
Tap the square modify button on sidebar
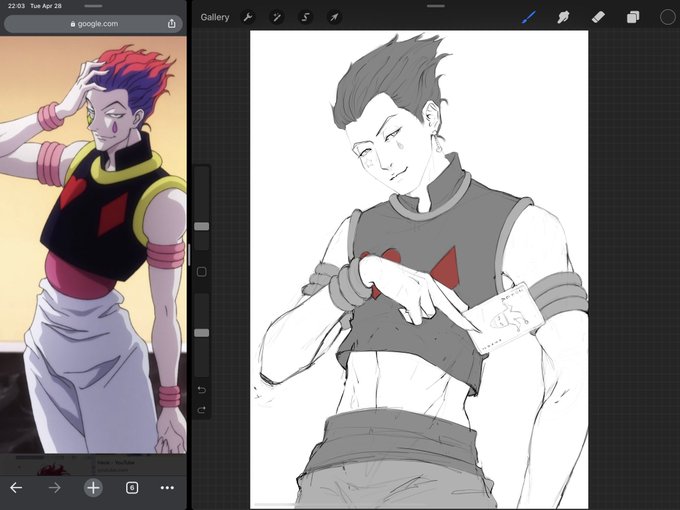pos(202,272)
